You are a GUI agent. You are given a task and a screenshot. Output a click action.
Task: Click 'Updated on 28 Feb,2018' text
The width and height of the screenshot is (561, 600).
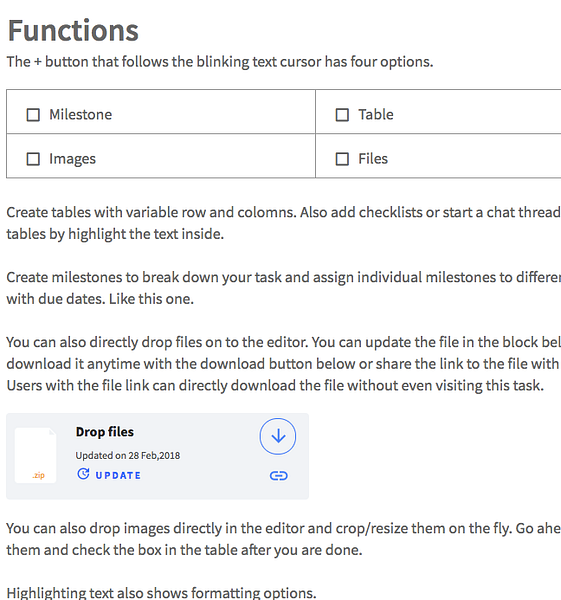coord(127,455)
